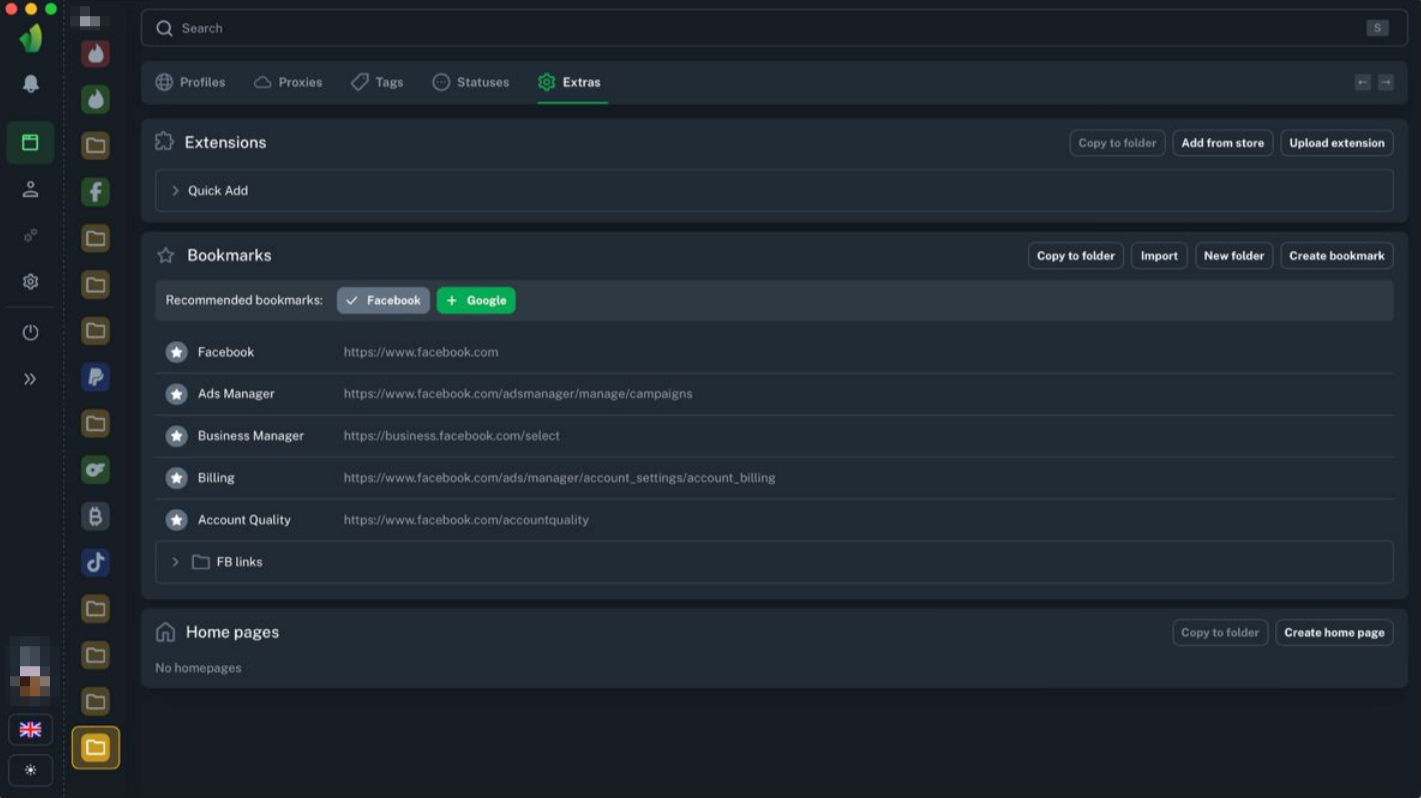Open the user avatar in sidebar
Screen dimensions: 1421x798
coord(30,672)
